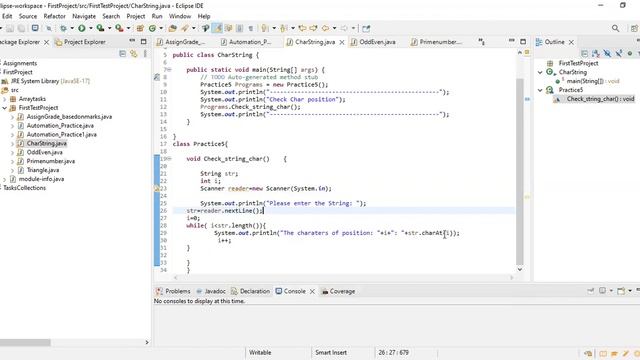
Task: Click Package Explorer horizontal scrollbar thumb
Action: pyautogui.click(x=25, y=342)
